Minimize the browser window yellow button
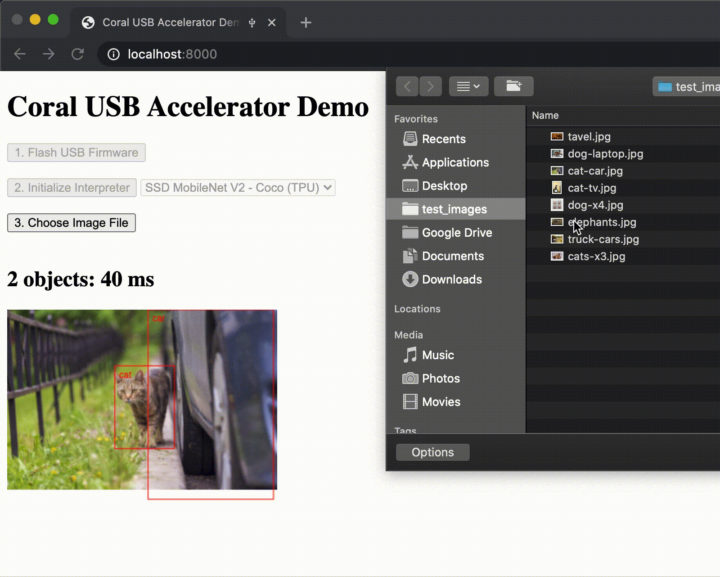The width and height of the screenshot is (720, 577). tap(35, 20)
